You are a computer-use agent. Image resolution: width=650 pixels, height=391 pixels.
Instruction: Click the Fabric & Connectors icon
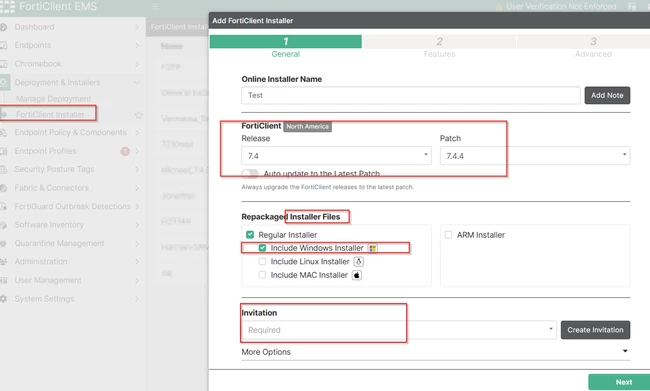point(4,188)
